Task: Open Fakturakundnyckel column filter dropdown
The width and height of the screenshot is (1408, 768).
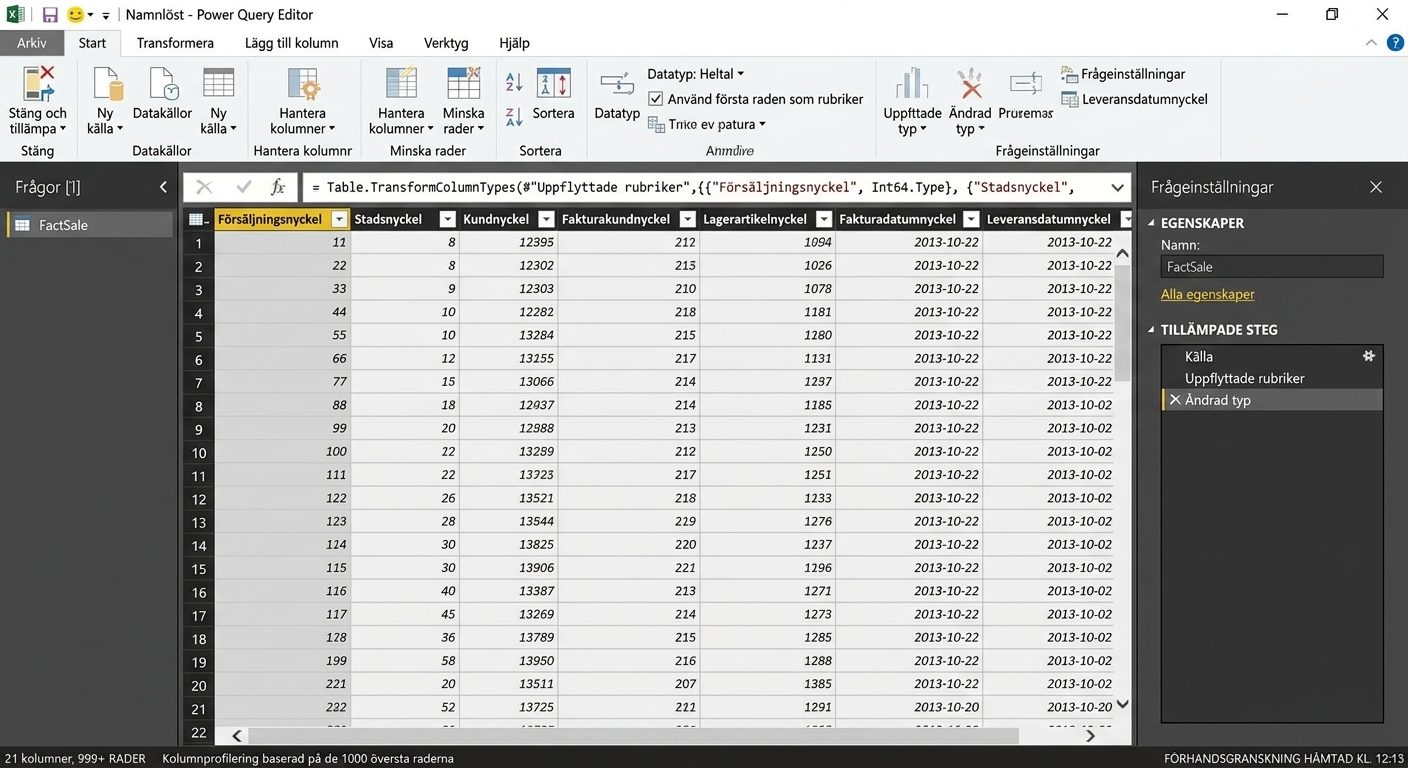Action: pos(687,219)
